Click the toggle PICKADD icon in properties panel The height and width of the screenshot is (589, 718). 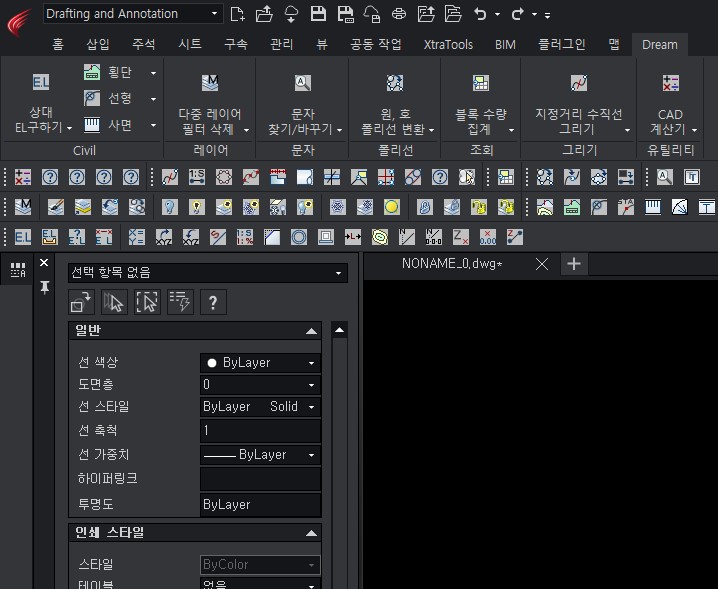(82, 302)
